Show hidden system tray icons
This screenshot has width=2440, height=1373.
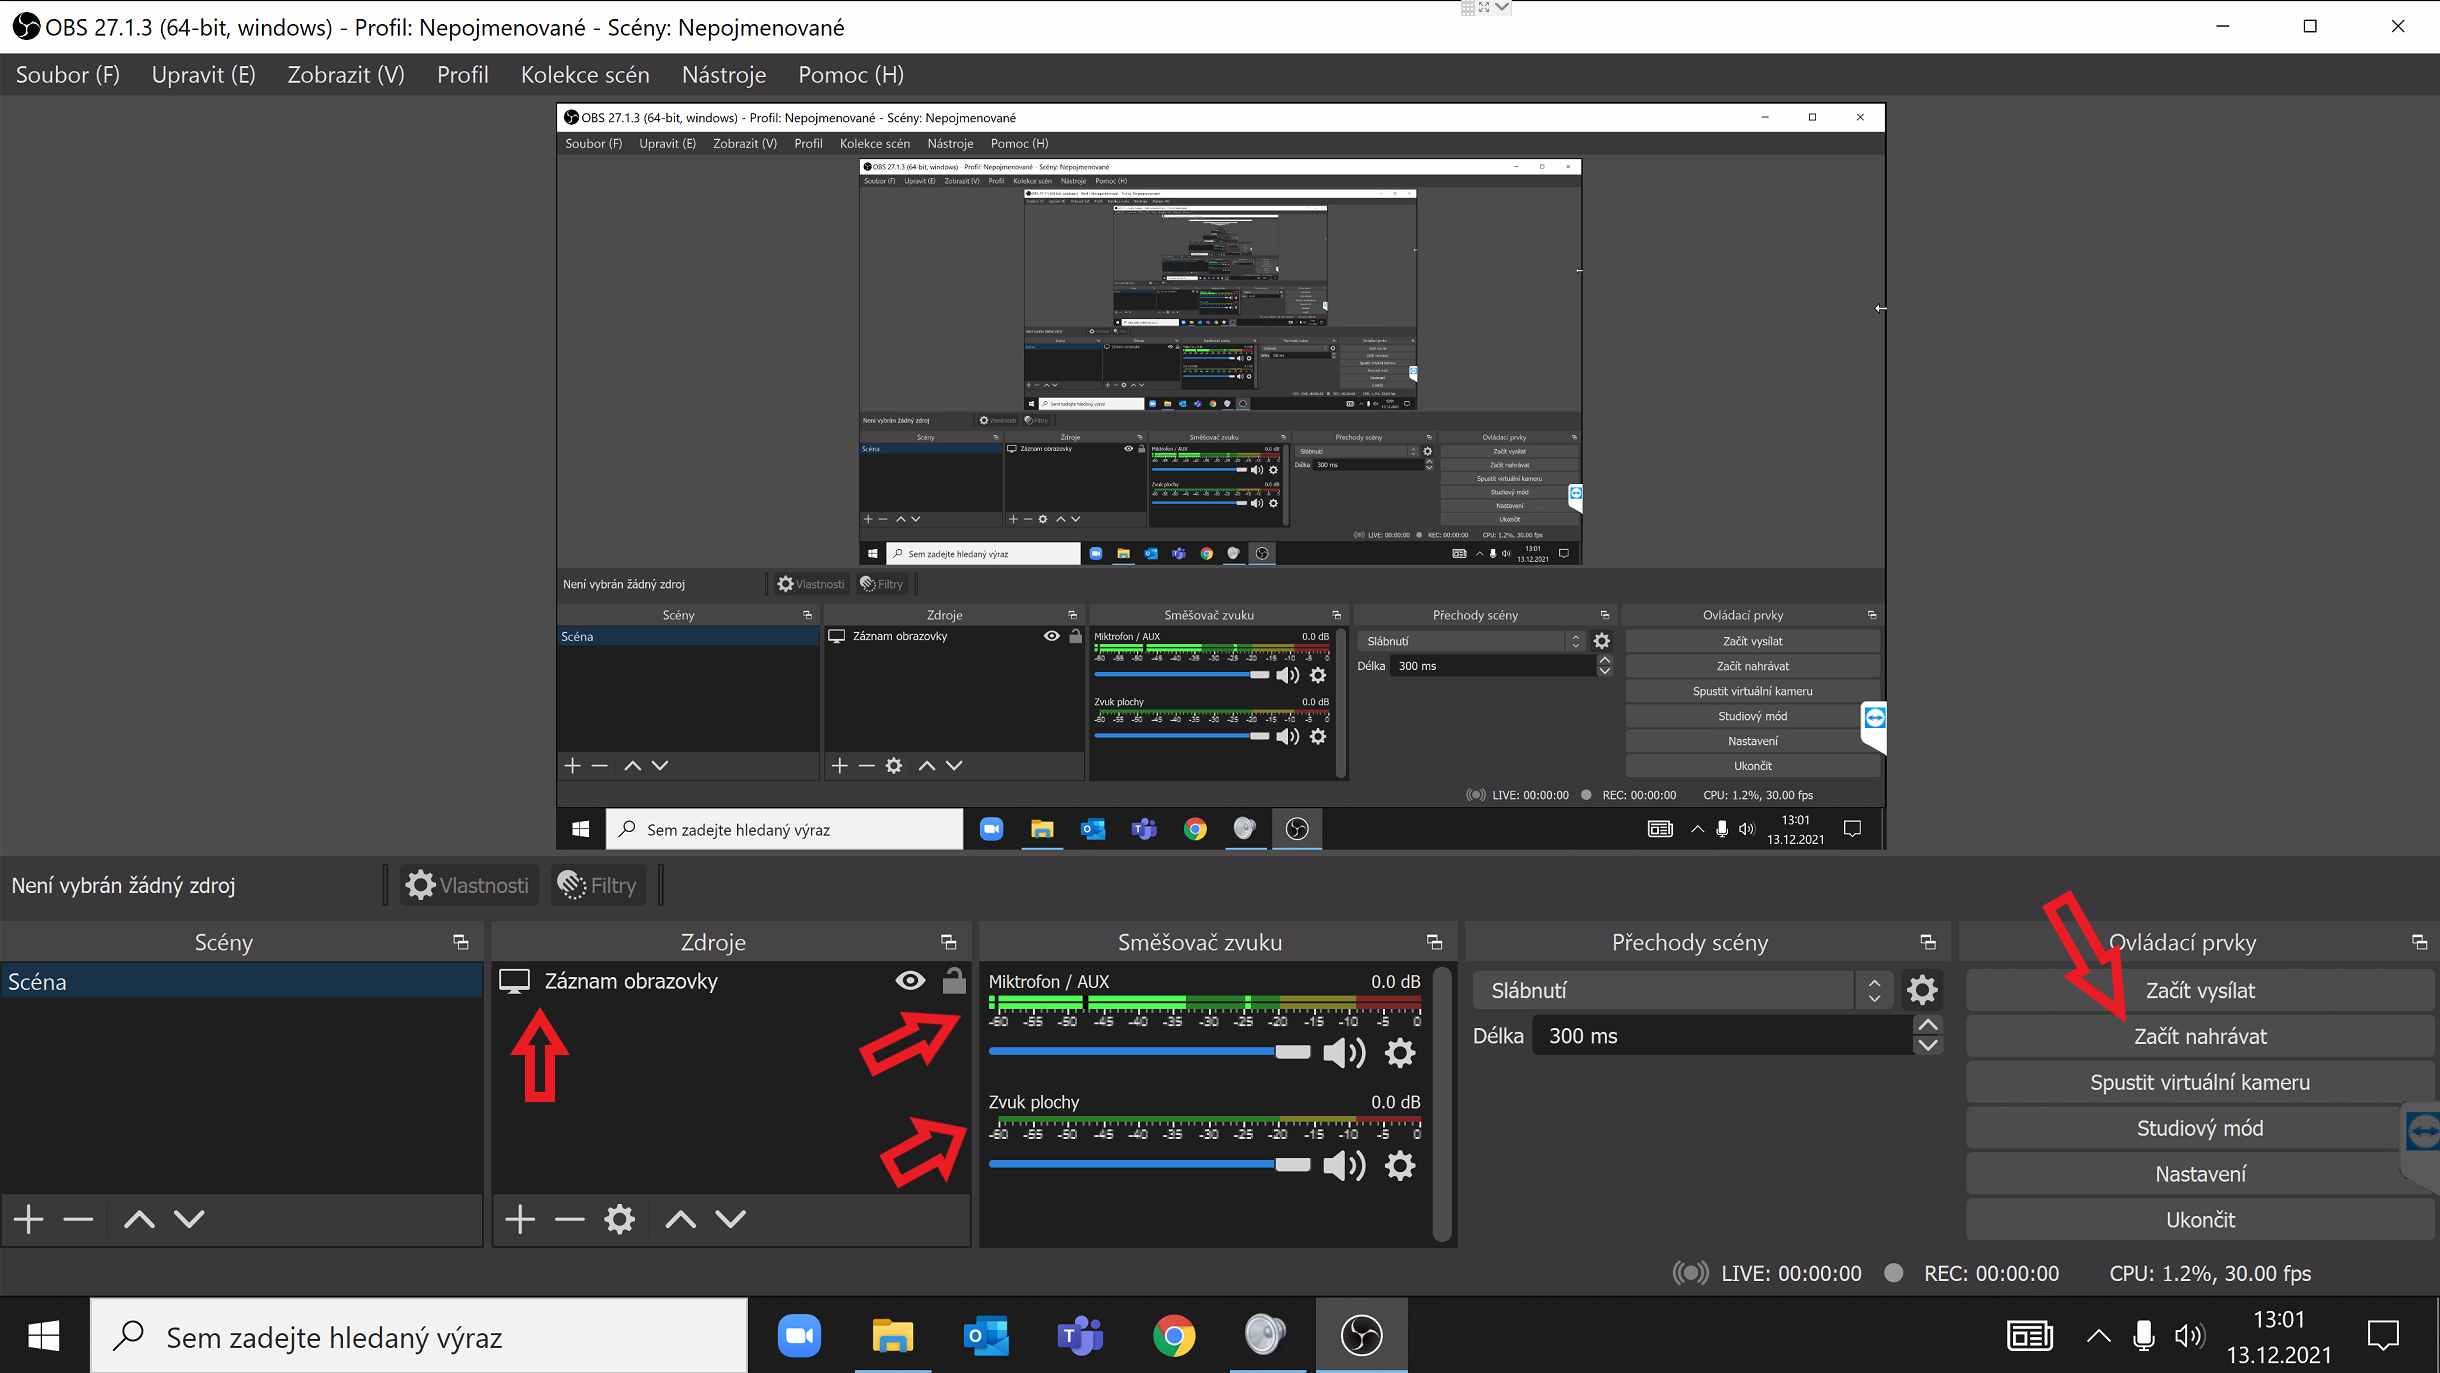2098,1336
